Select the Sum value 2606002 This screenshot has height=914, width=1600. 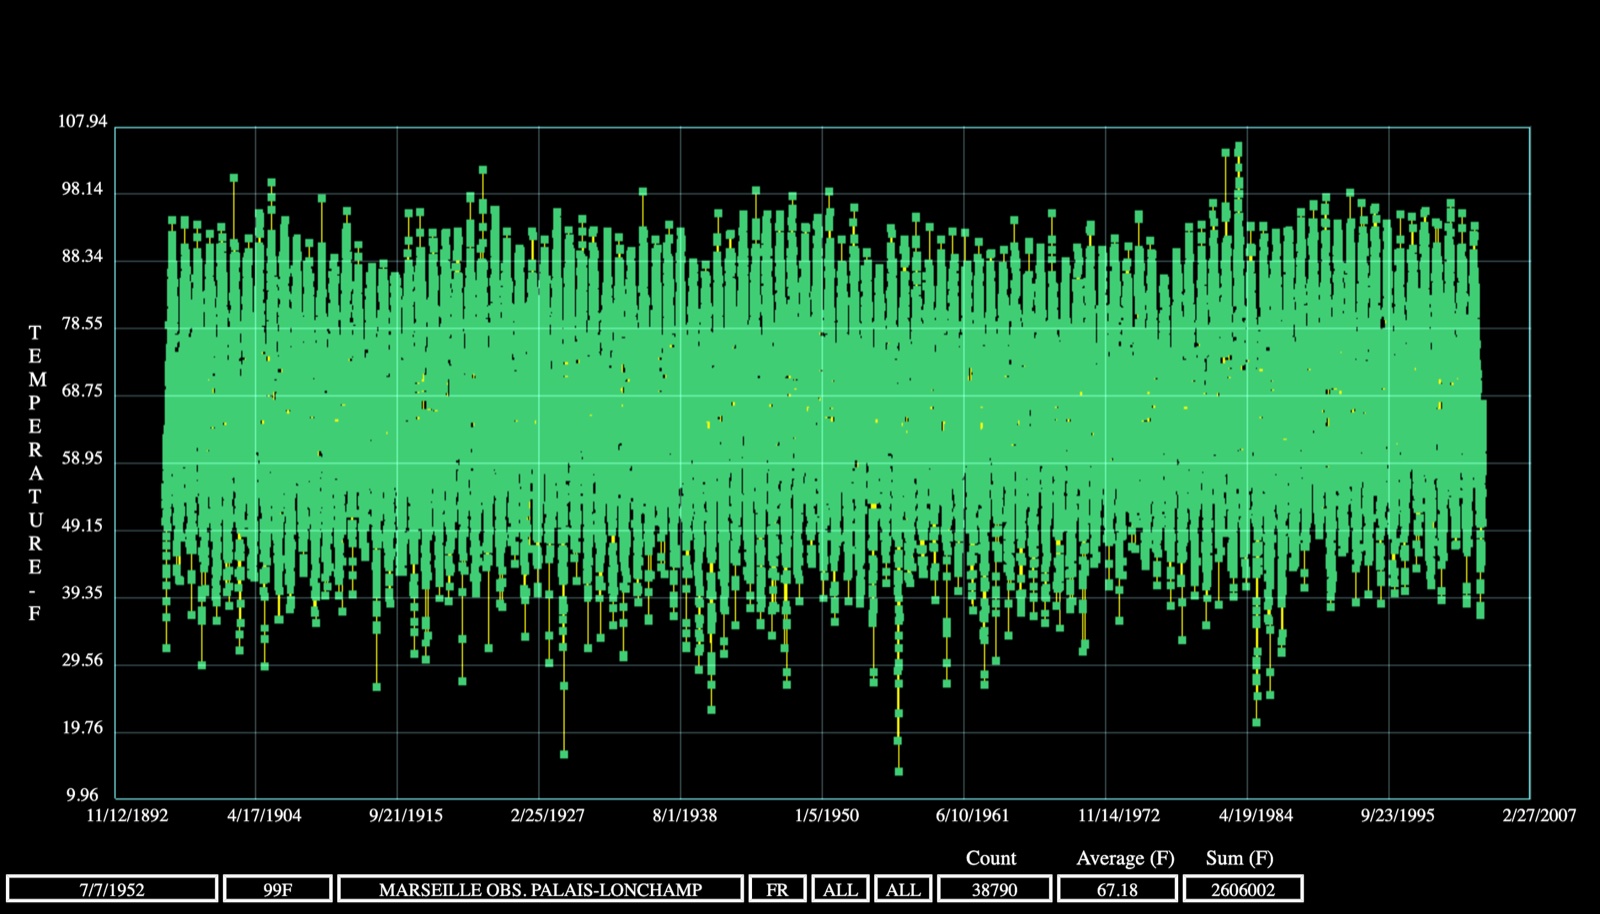[x=1243, y=889]
